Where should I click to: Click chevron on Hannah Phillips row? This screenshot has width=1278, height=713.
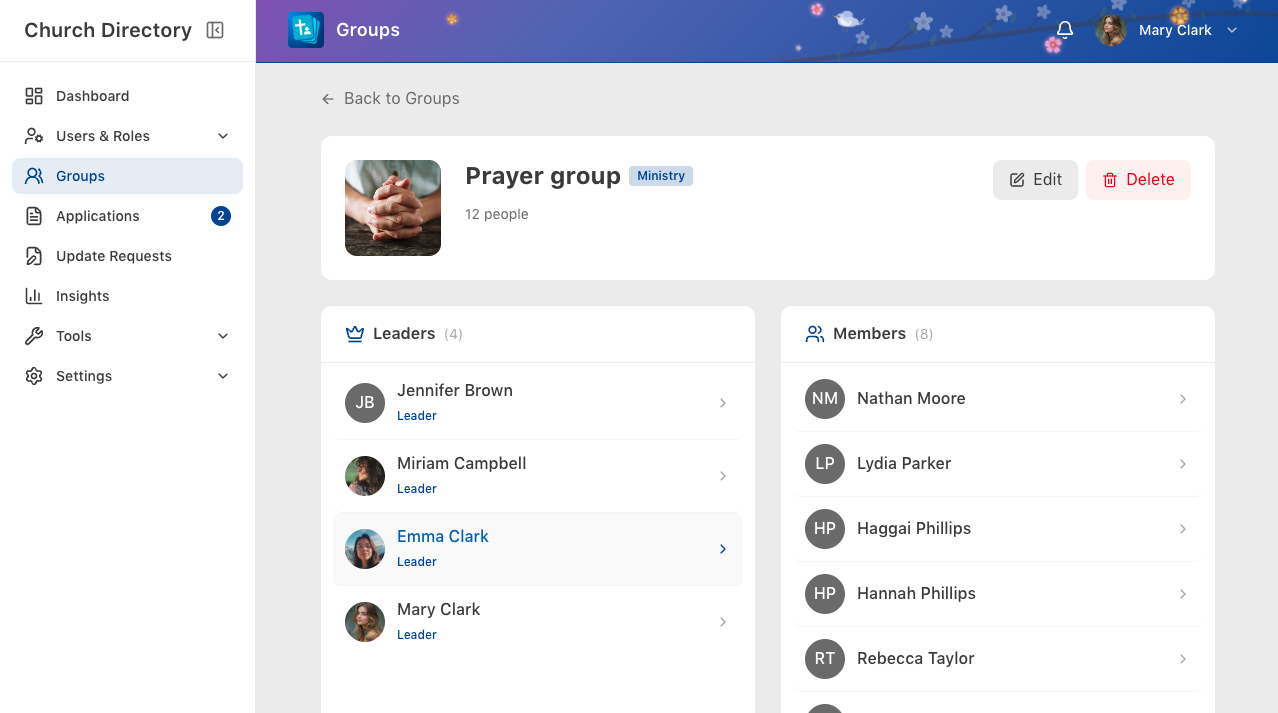point(1183,594)
